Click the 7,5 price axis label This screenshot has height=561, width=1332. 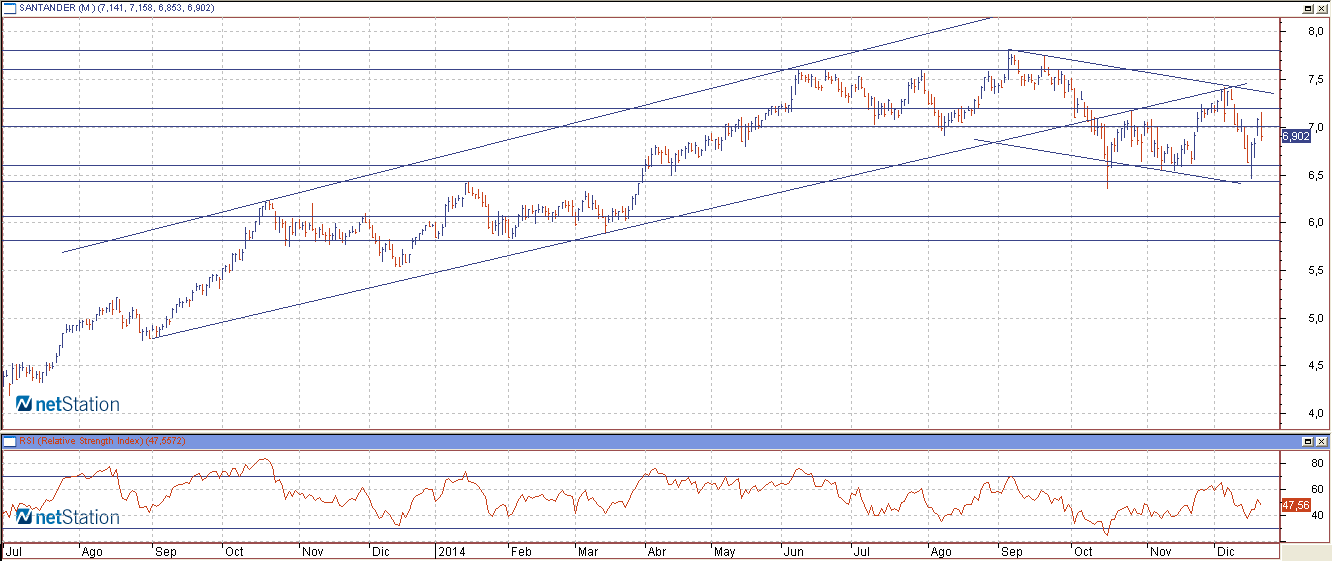coord(1316,79)
